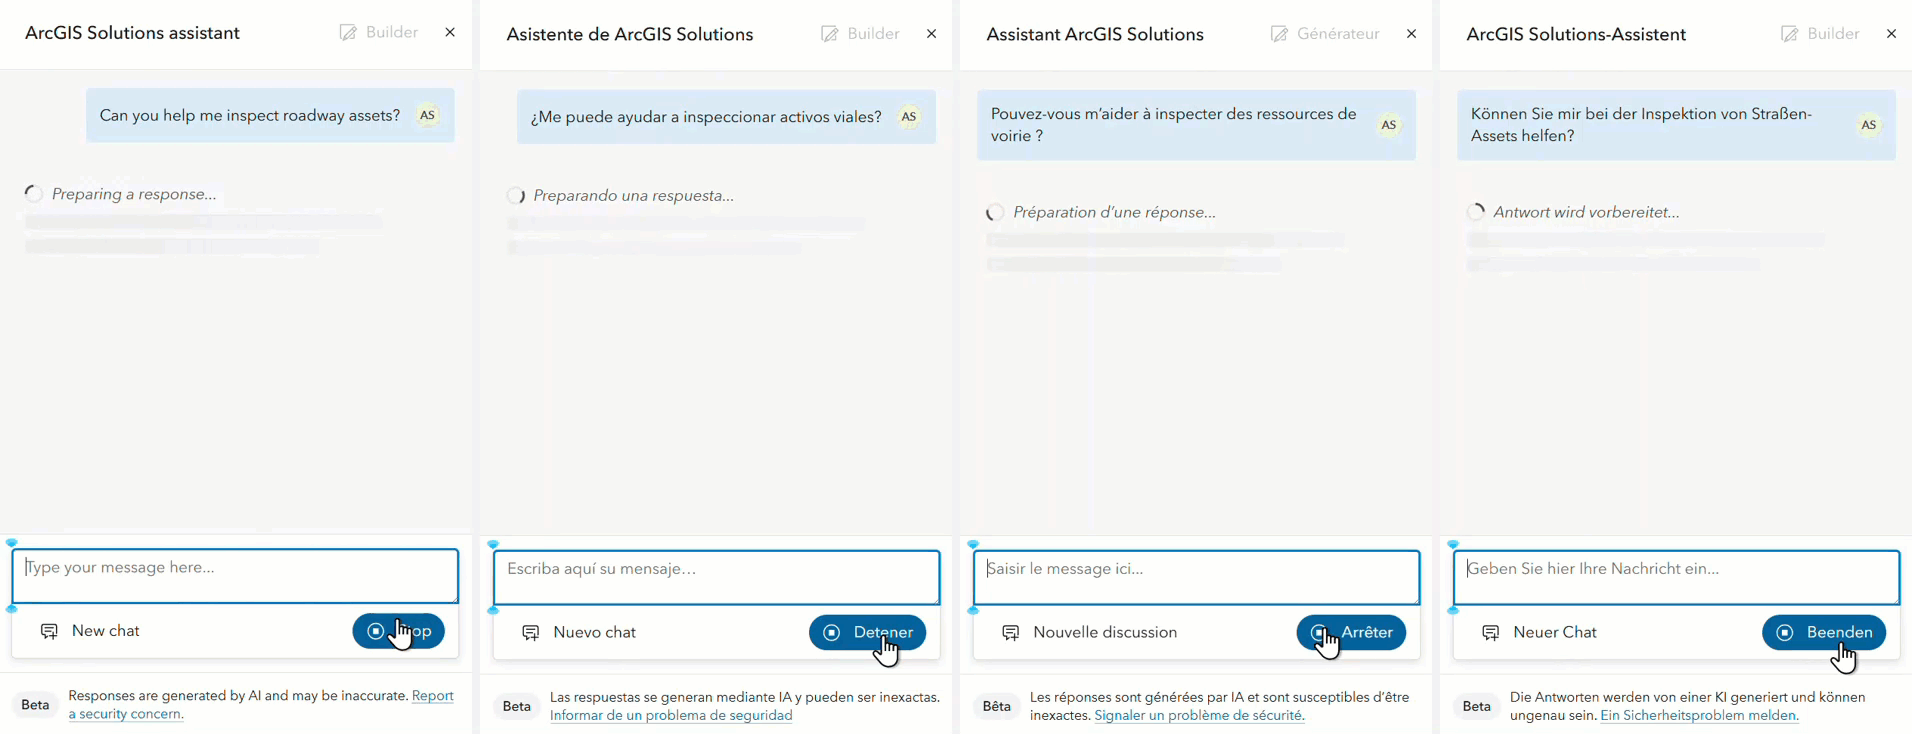Open Builder in ArcGIS Solutions assistant header
1912x734 pixels.
[379, 32]
